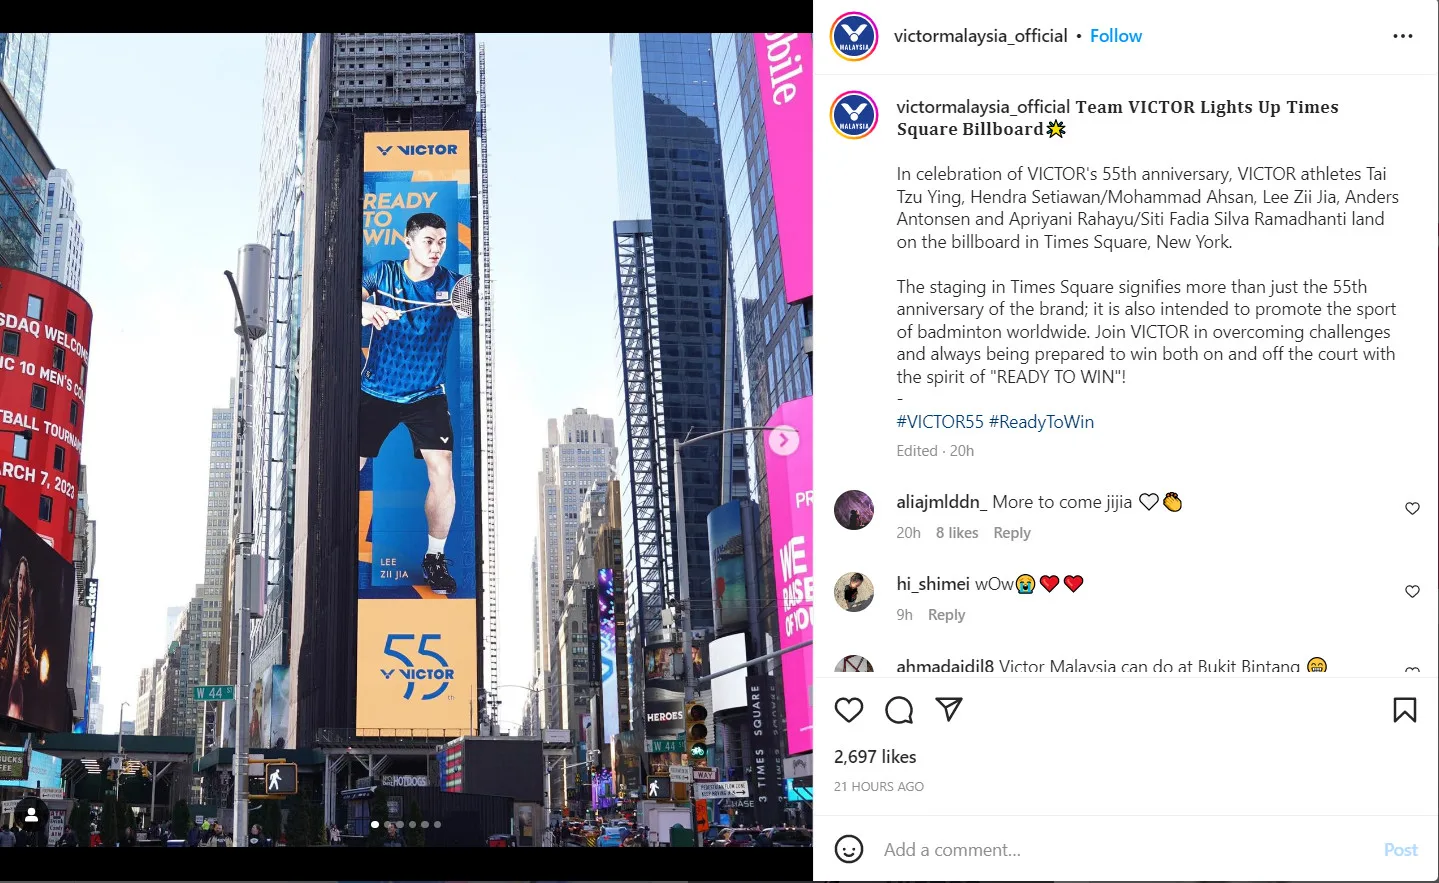Open victormalaysia_official header profile avatar
1439x883 pixels.
point(854,36)
